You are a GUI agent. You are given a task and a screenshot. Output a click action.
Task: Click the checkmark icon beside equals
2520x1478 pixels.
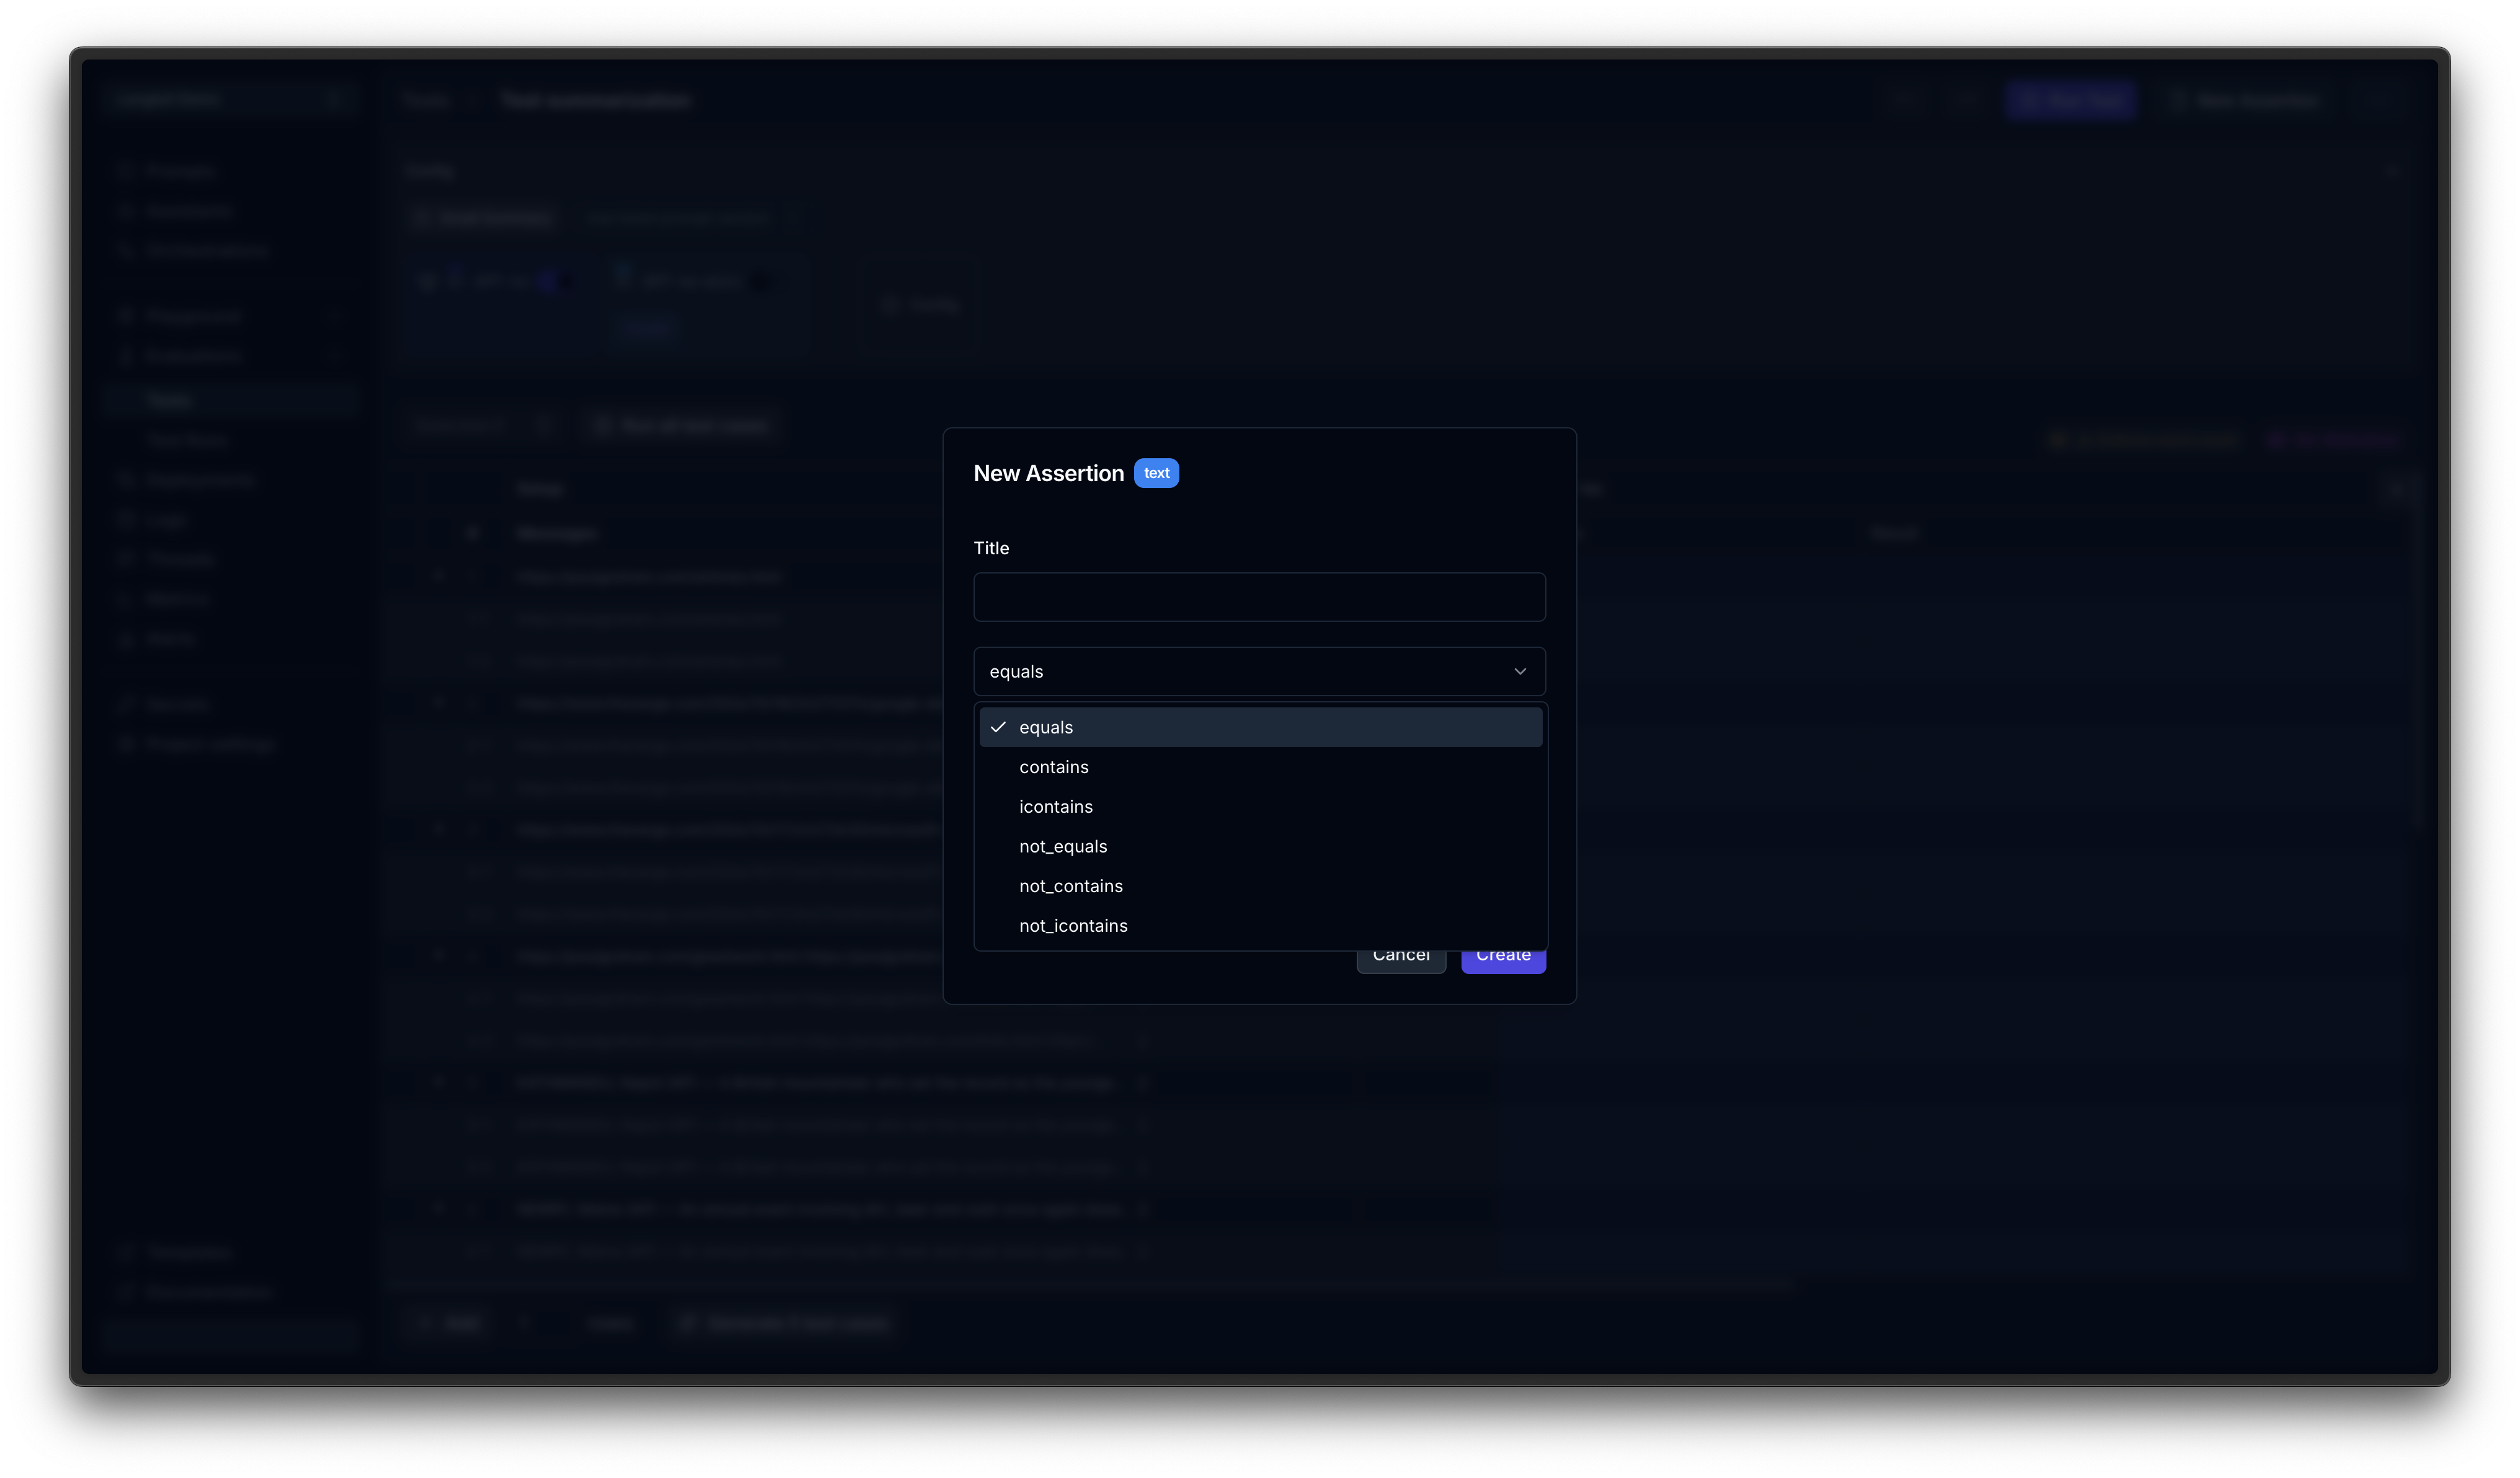(x=998, y=727)
